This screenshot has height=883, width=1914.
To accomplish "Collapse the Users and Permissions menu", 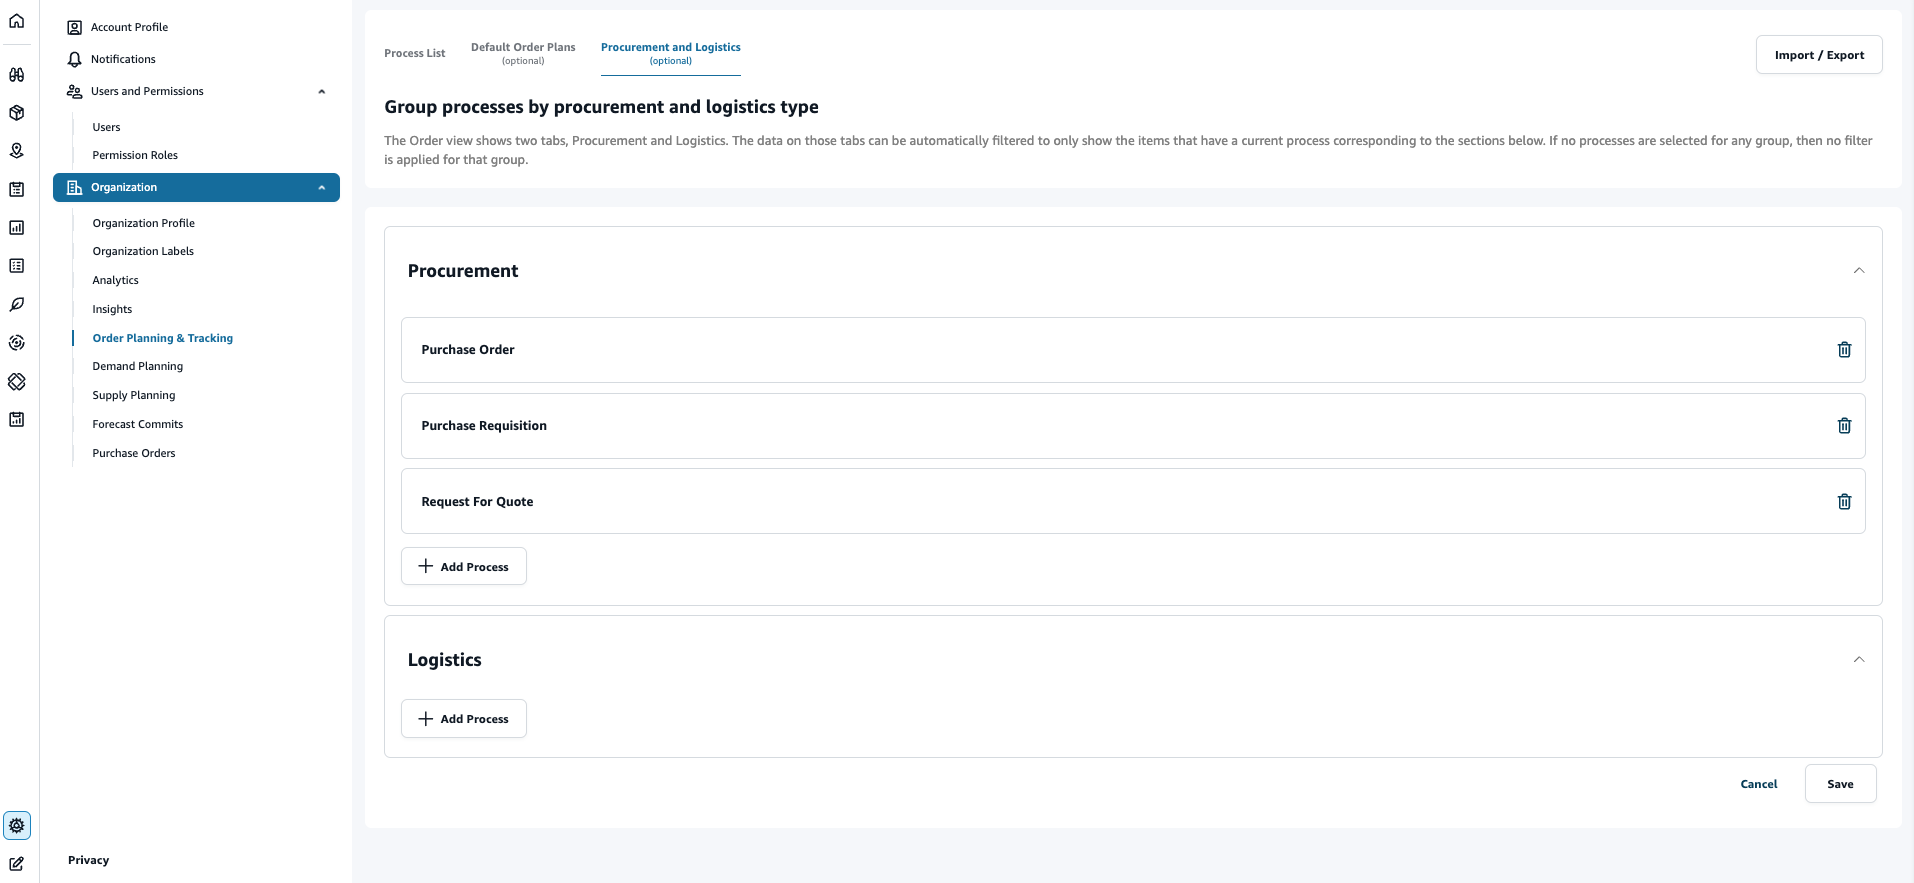I will (x=321, y=92).
